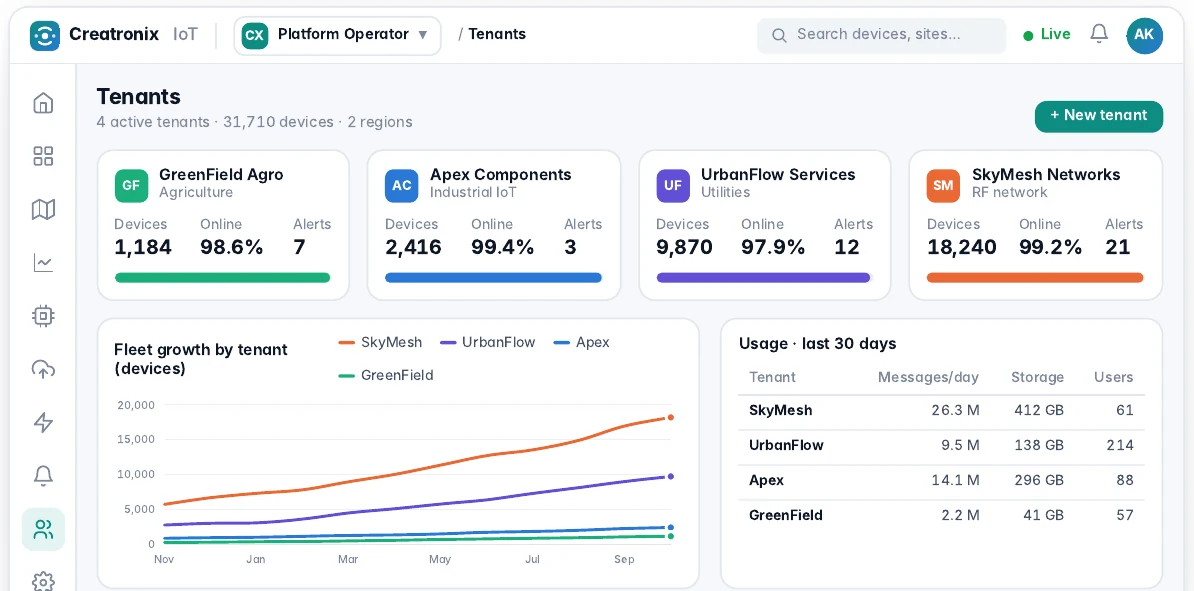Click the 97.9% online value

coord(773,248)
